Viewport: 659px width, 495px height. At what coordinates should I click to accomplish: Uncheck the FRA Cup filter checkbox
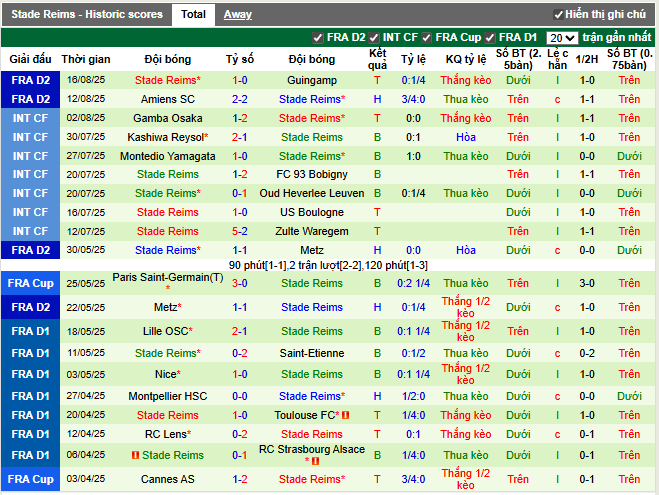coord(426,38)
